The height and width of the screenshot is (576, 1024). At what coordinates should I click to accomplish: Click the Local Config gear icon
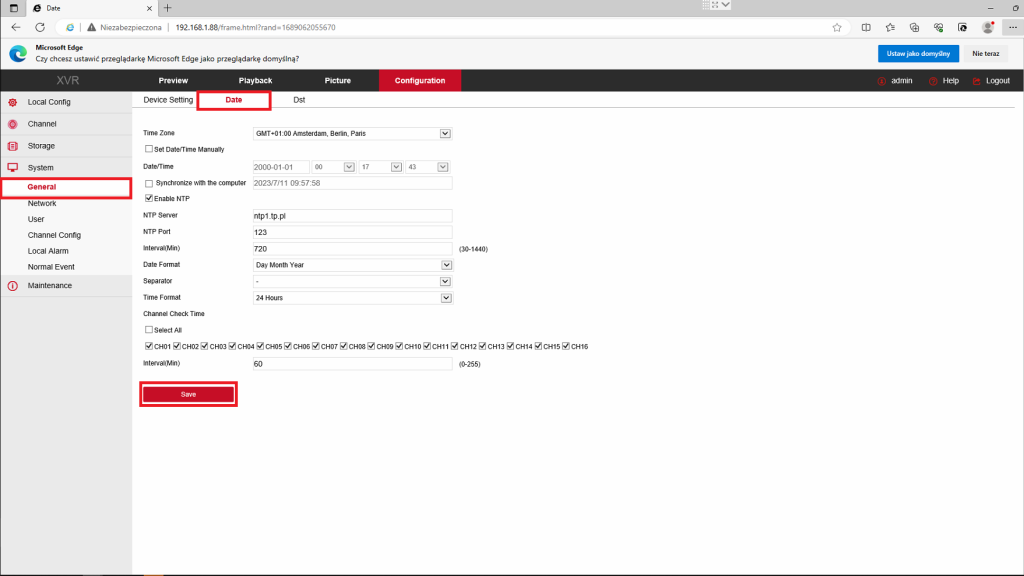tap(12, 102)
